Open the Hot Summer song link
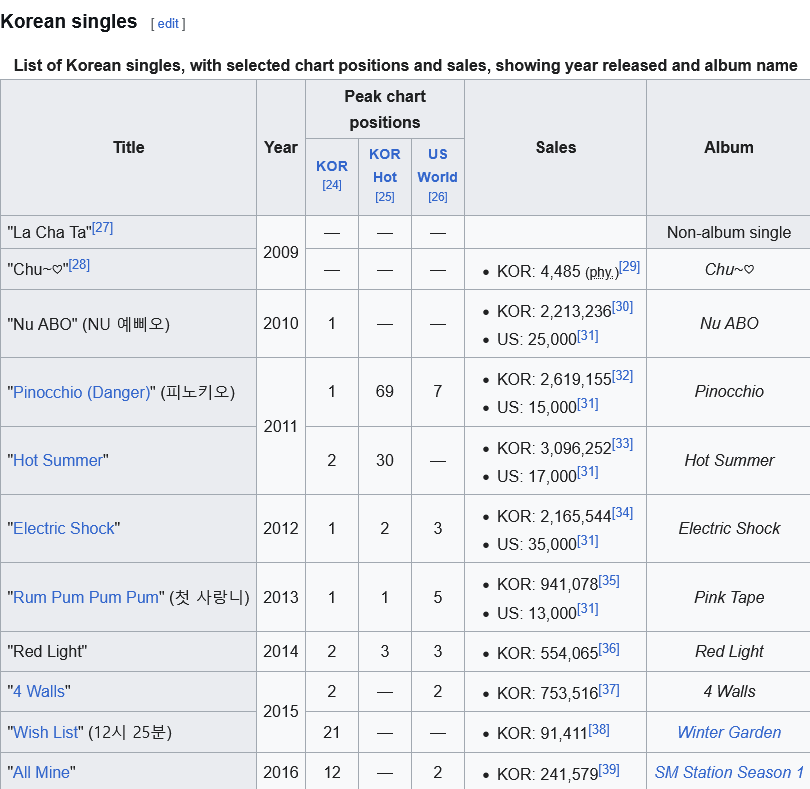 tap(58, 460)
